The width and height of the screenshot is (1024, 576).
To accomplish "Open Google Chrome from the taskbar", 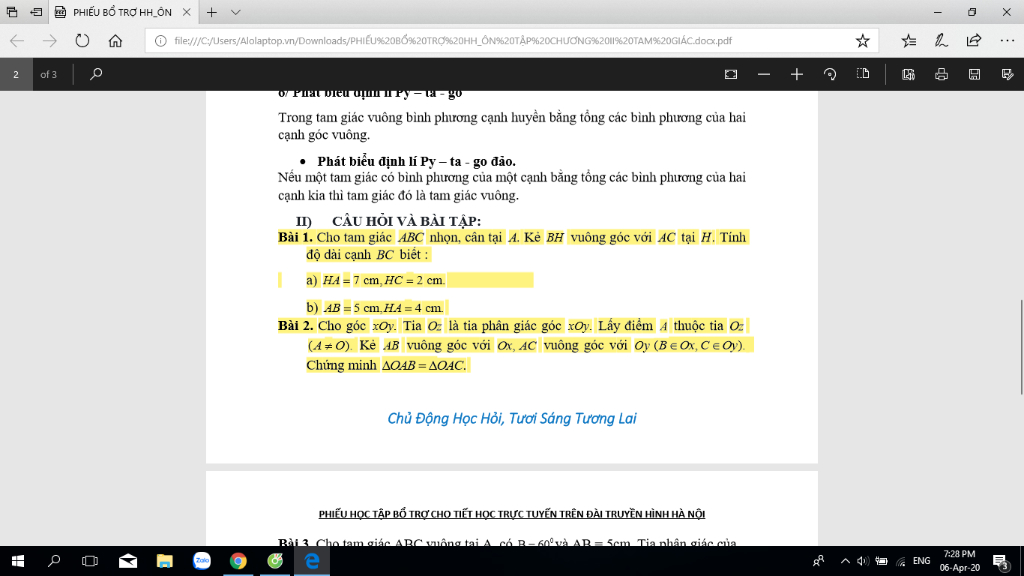I will click(238, 561).
